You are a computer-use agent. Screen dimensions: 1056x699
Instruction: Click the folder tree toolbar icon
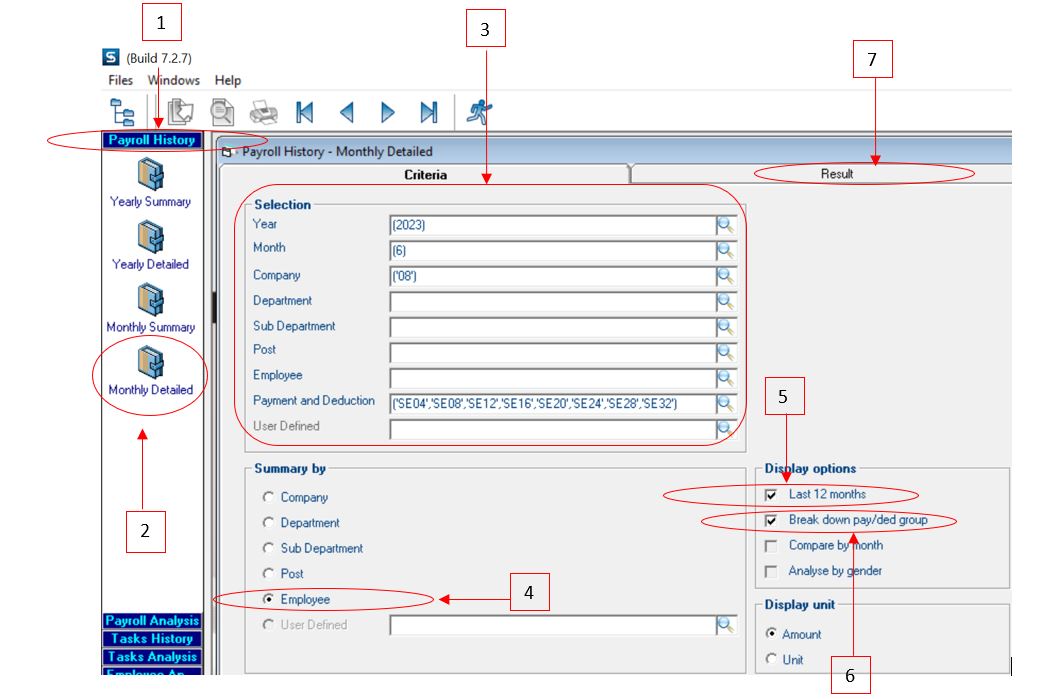pos(122,112)
